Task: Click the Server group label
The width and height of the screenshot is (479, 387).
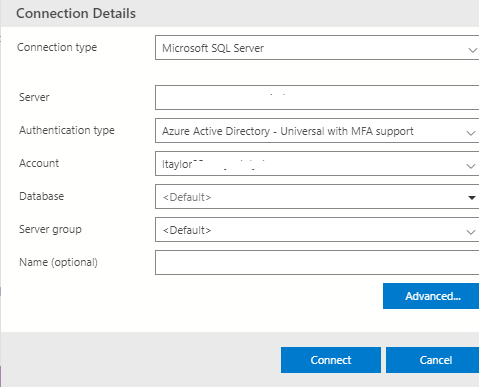Action: click(50, 230)
